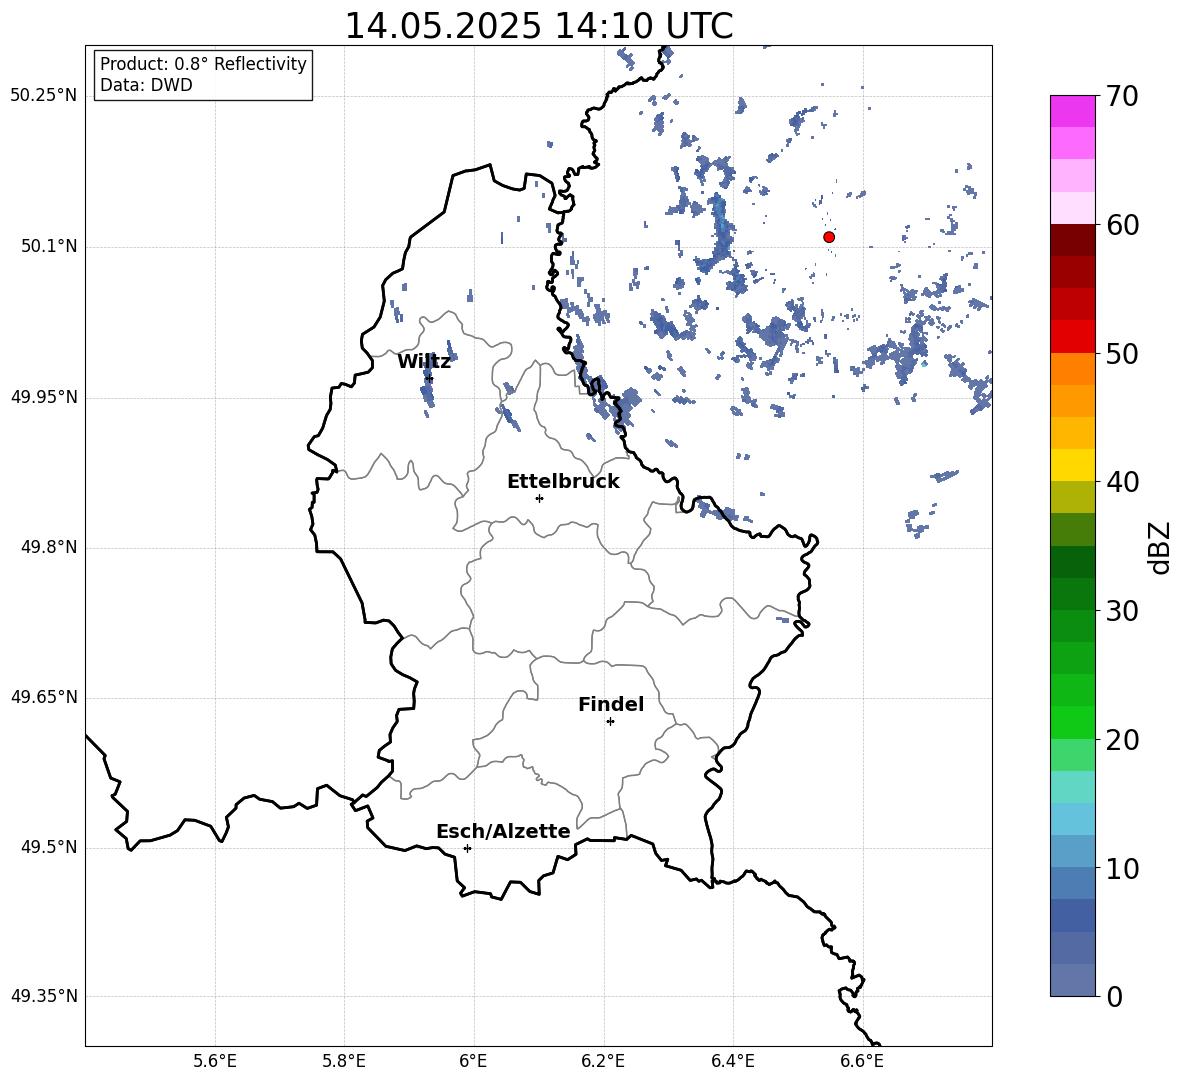This screenshot has width=1184, height=1081.
Task: Click colorbar tick label 20
Action: point(1122,740)
